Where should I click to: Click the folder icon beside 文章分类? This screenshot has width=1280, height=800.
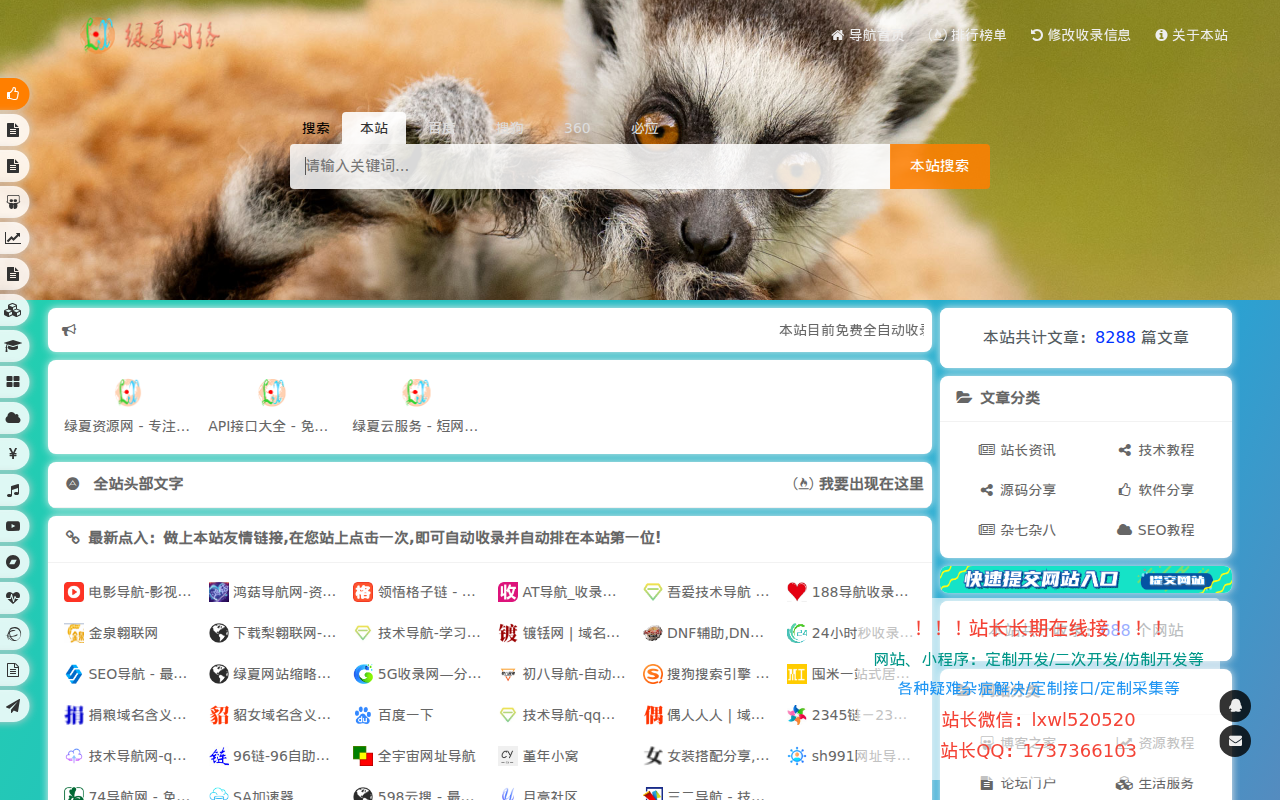tap(964, 398)
